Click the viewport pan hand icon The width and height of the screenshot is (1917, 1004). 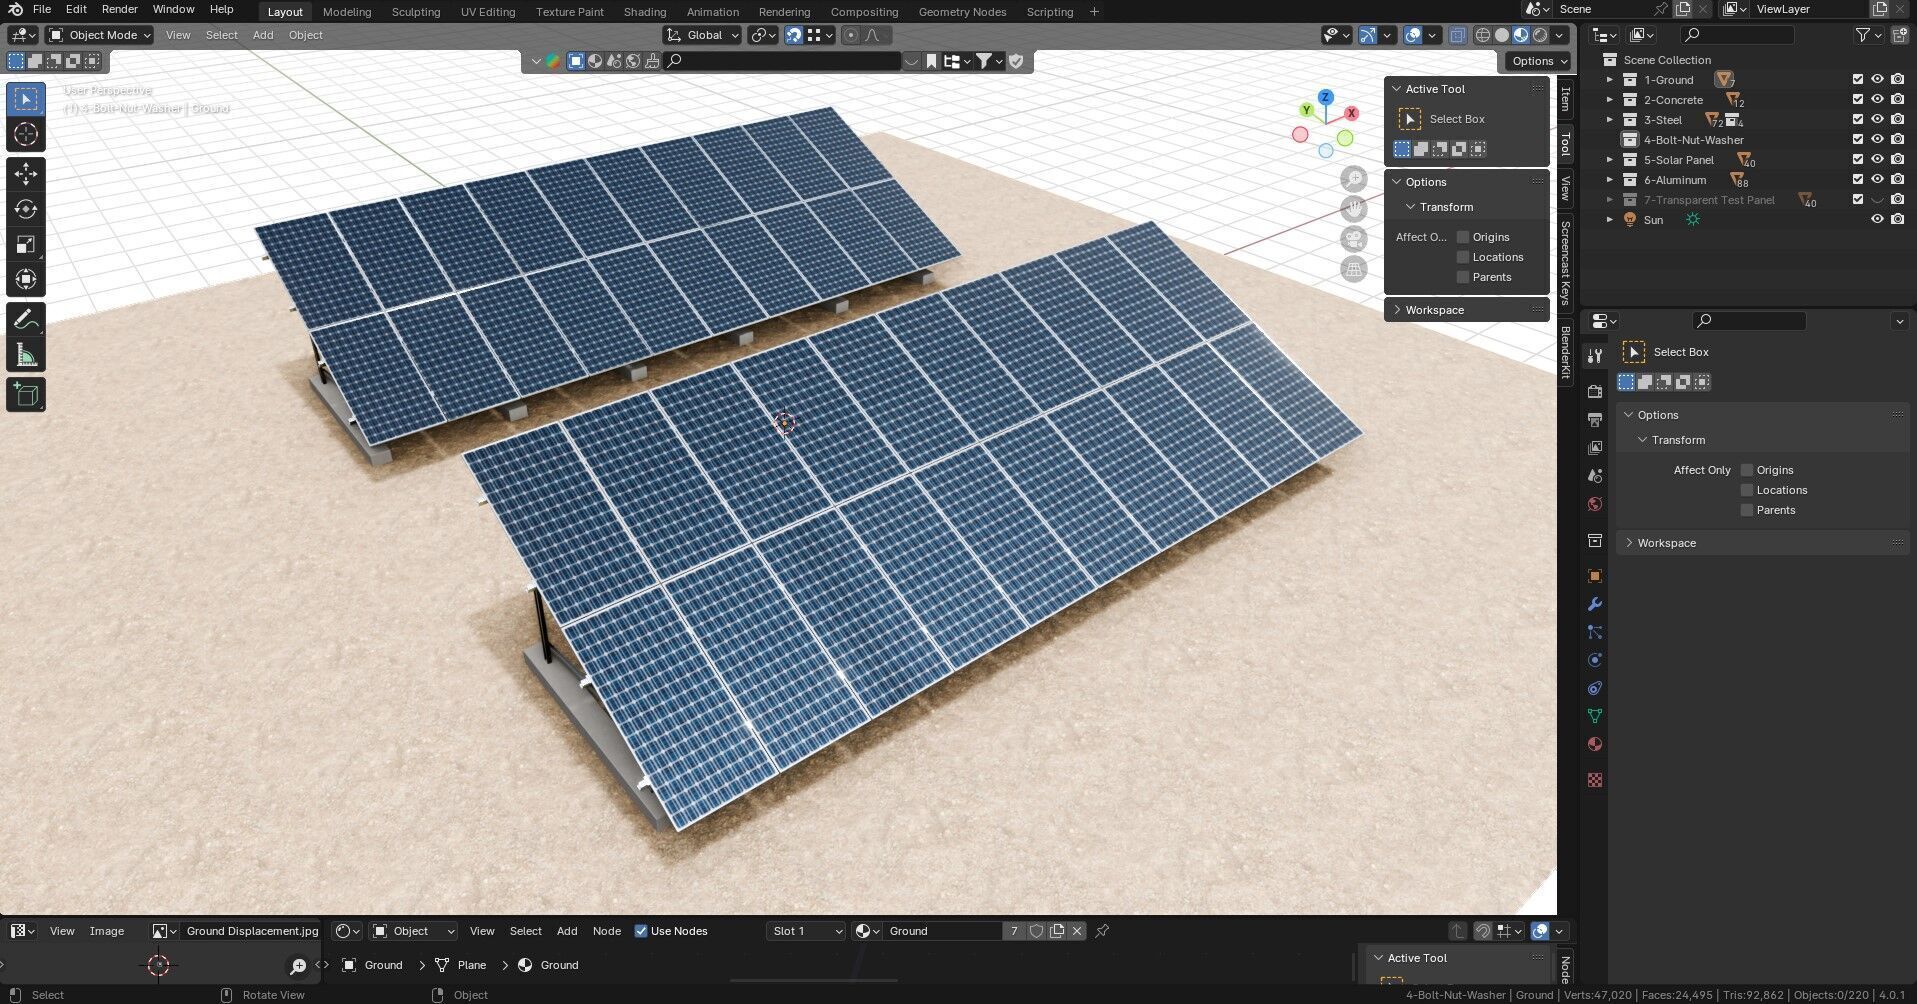[x=1353, y=209]
